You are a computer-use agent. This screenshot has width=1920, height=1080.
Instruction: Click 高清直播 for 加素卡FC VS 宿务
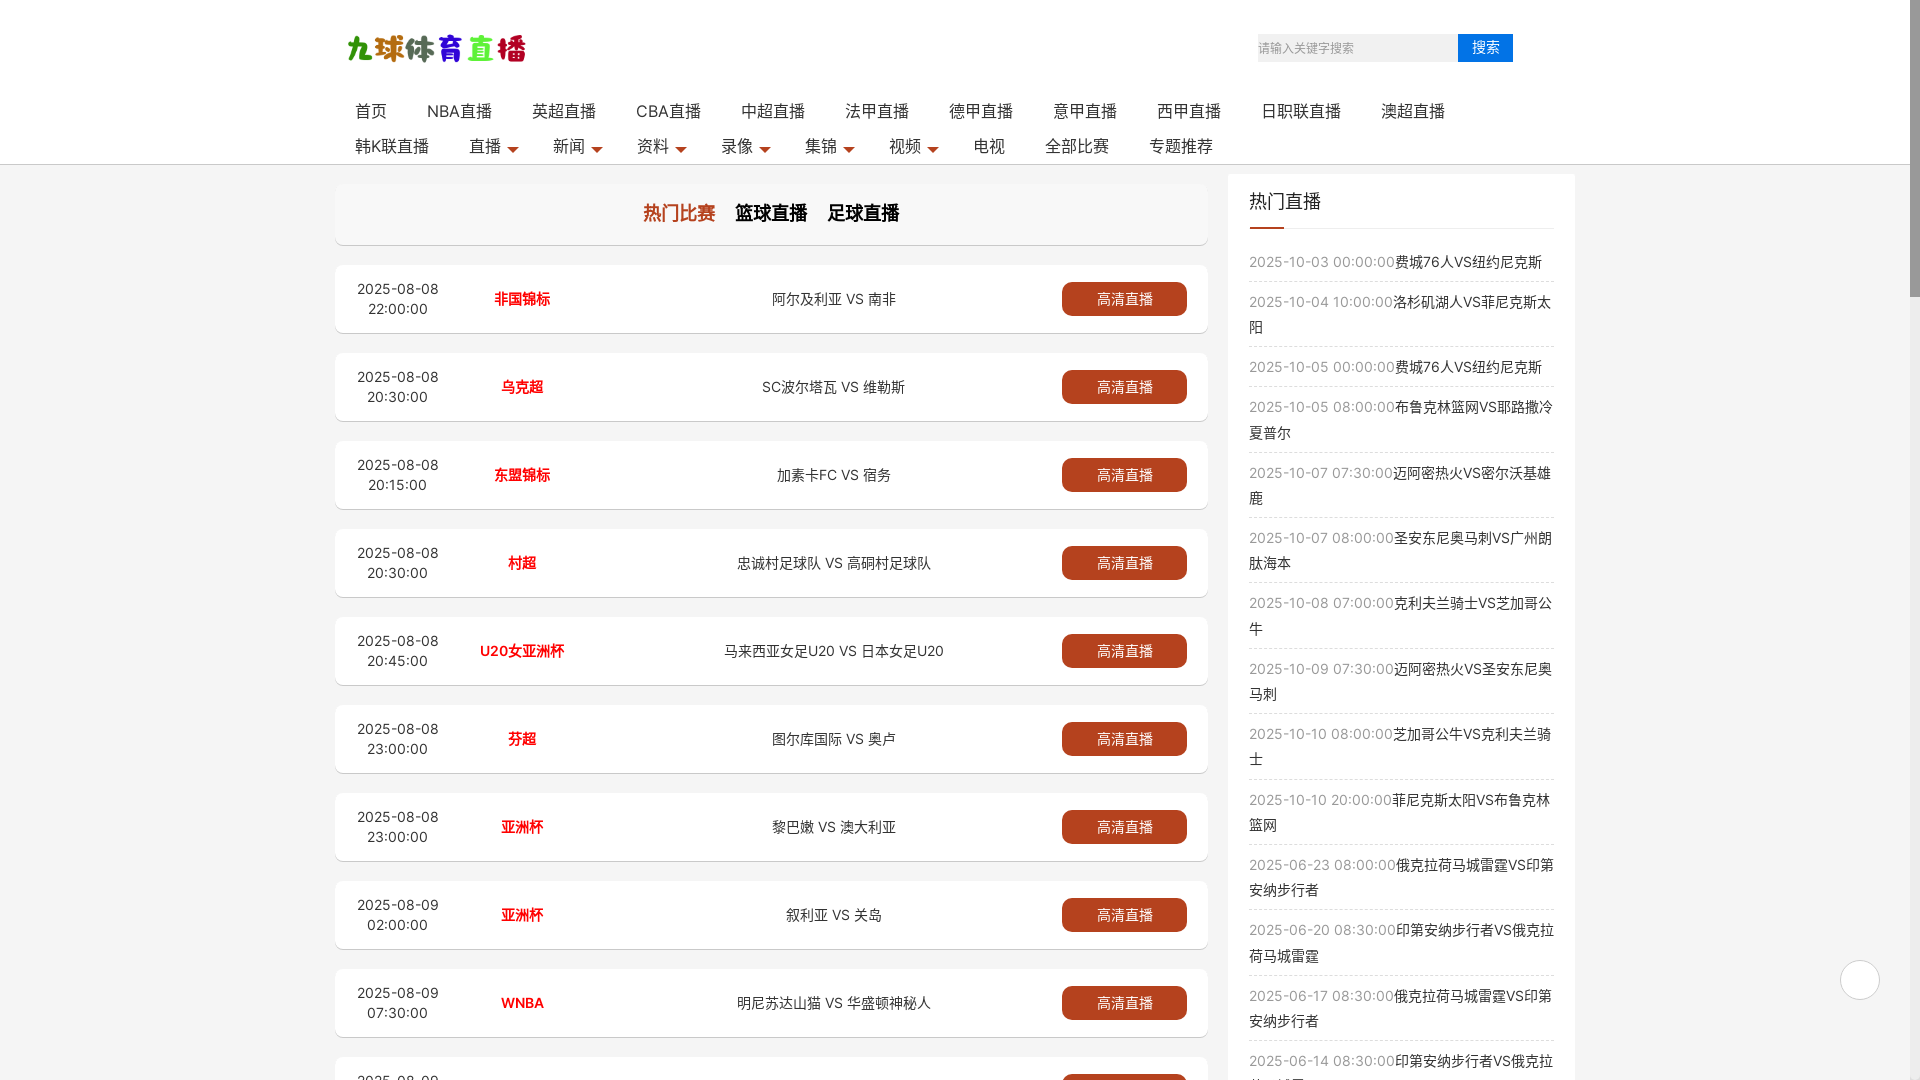coord(1124,475)
